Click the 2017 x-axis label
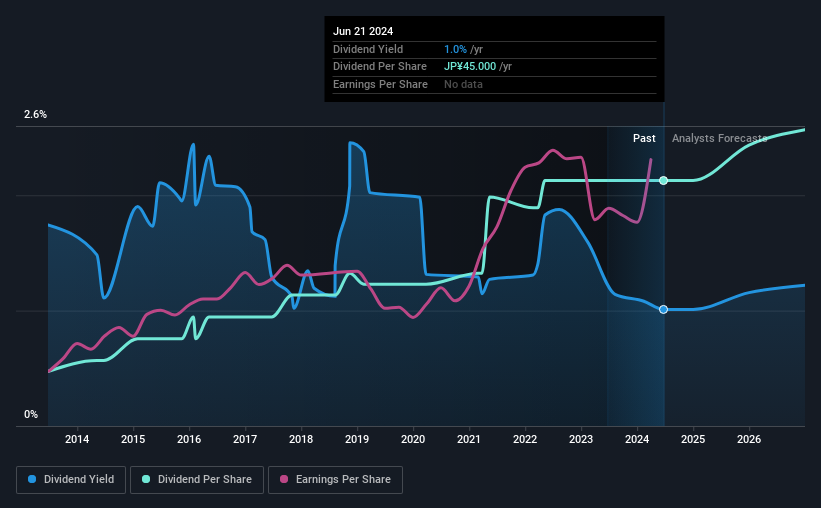This screenshot has height=508, width=821. pos(245,439)
